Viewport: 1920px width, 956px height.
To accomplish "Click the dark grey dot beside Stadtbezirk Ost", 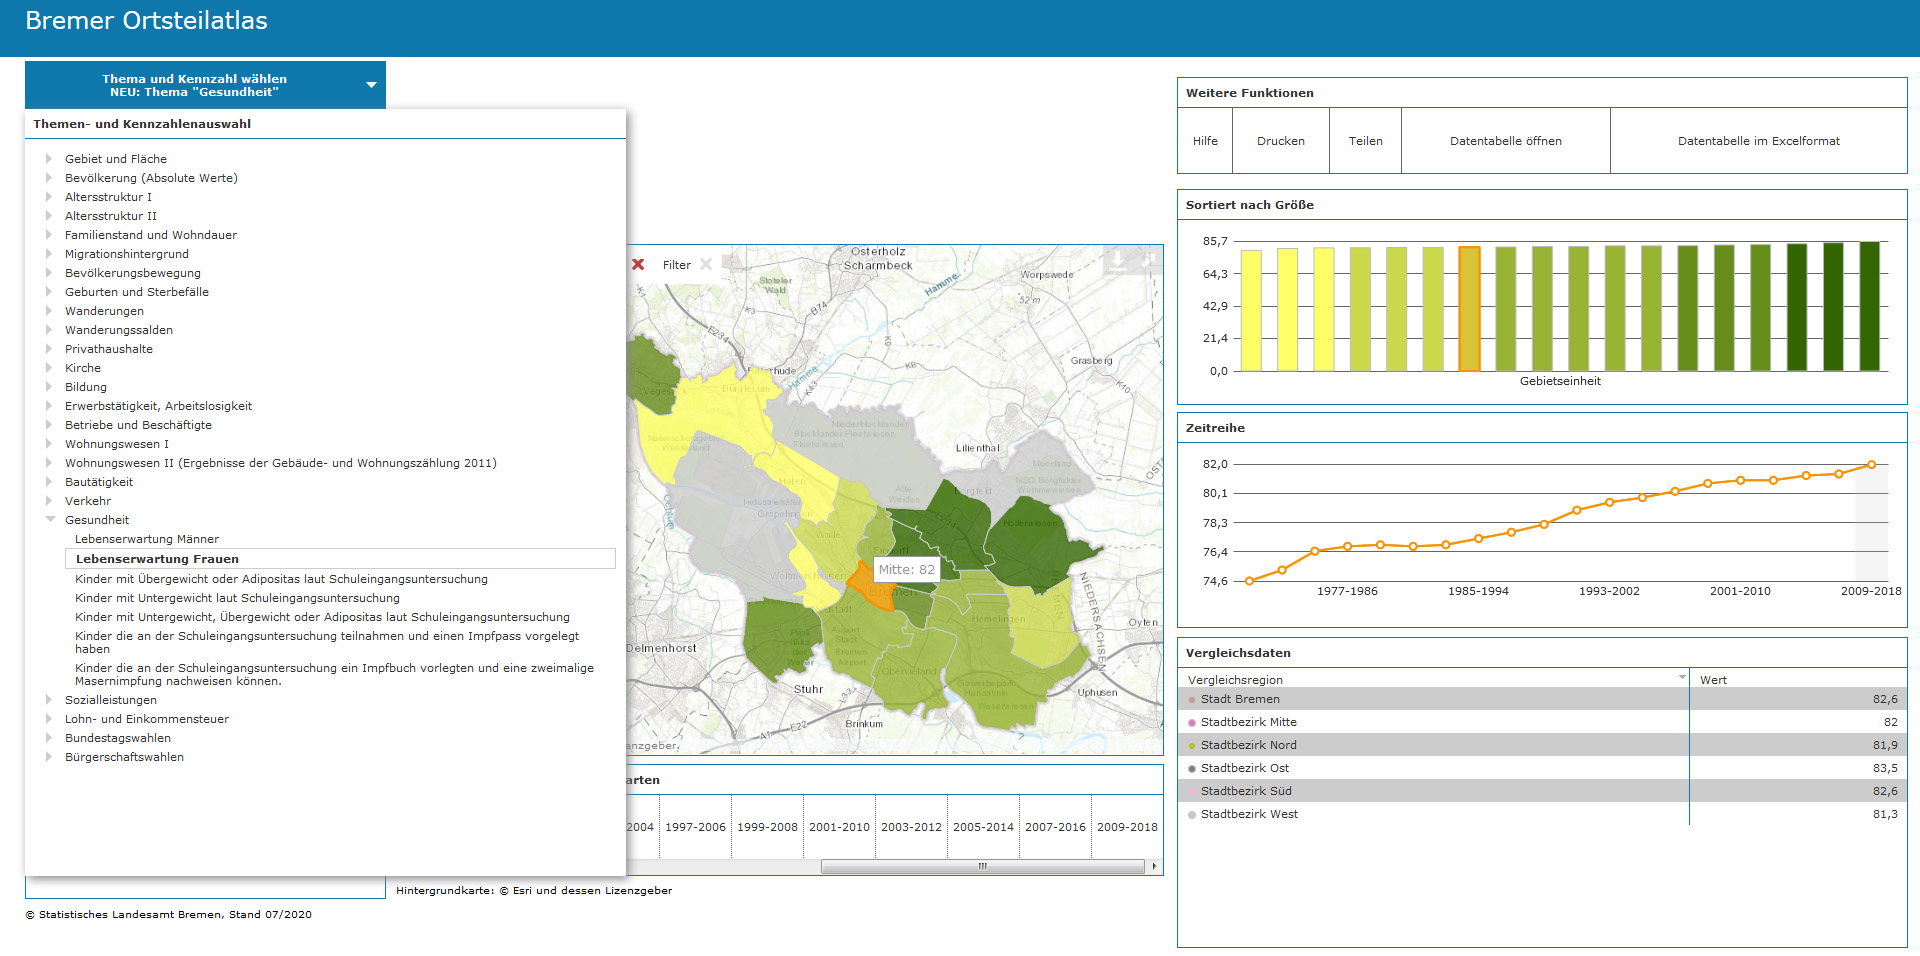I will tap(1191, 769).
